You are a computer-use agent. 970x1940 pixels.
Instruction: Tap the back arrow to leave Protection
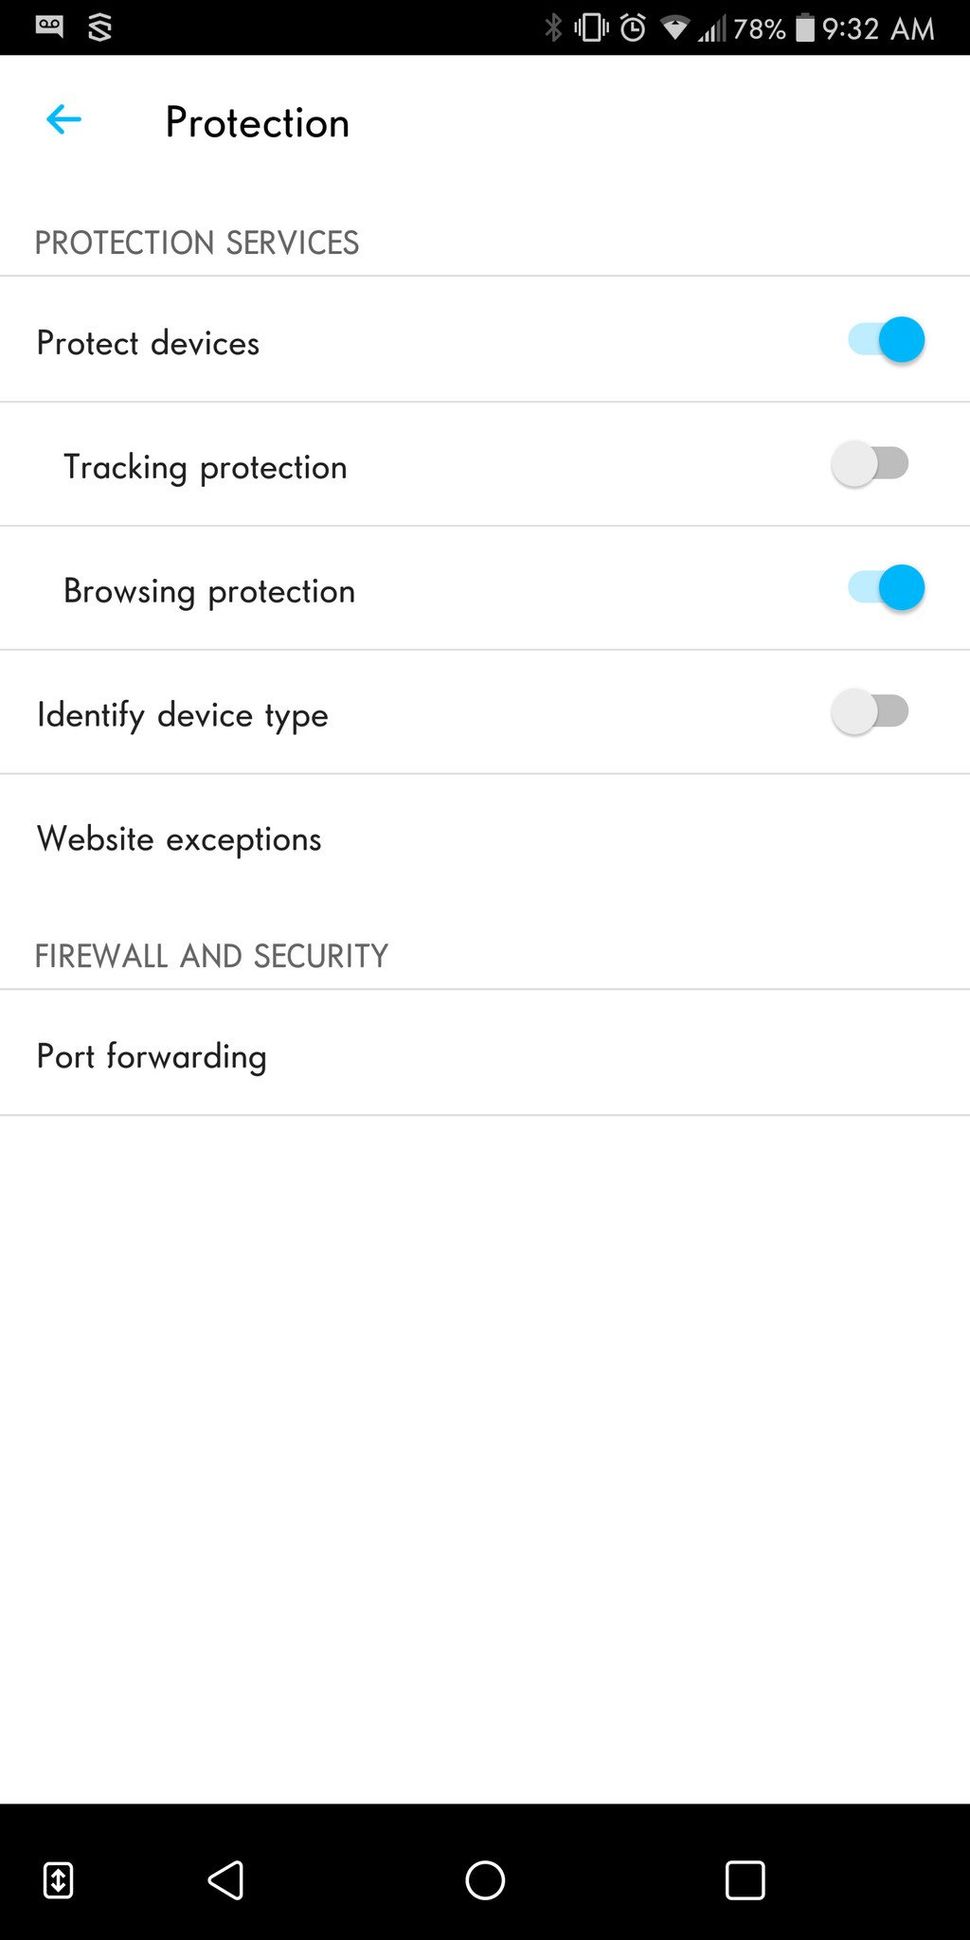(x=63, y=119)
